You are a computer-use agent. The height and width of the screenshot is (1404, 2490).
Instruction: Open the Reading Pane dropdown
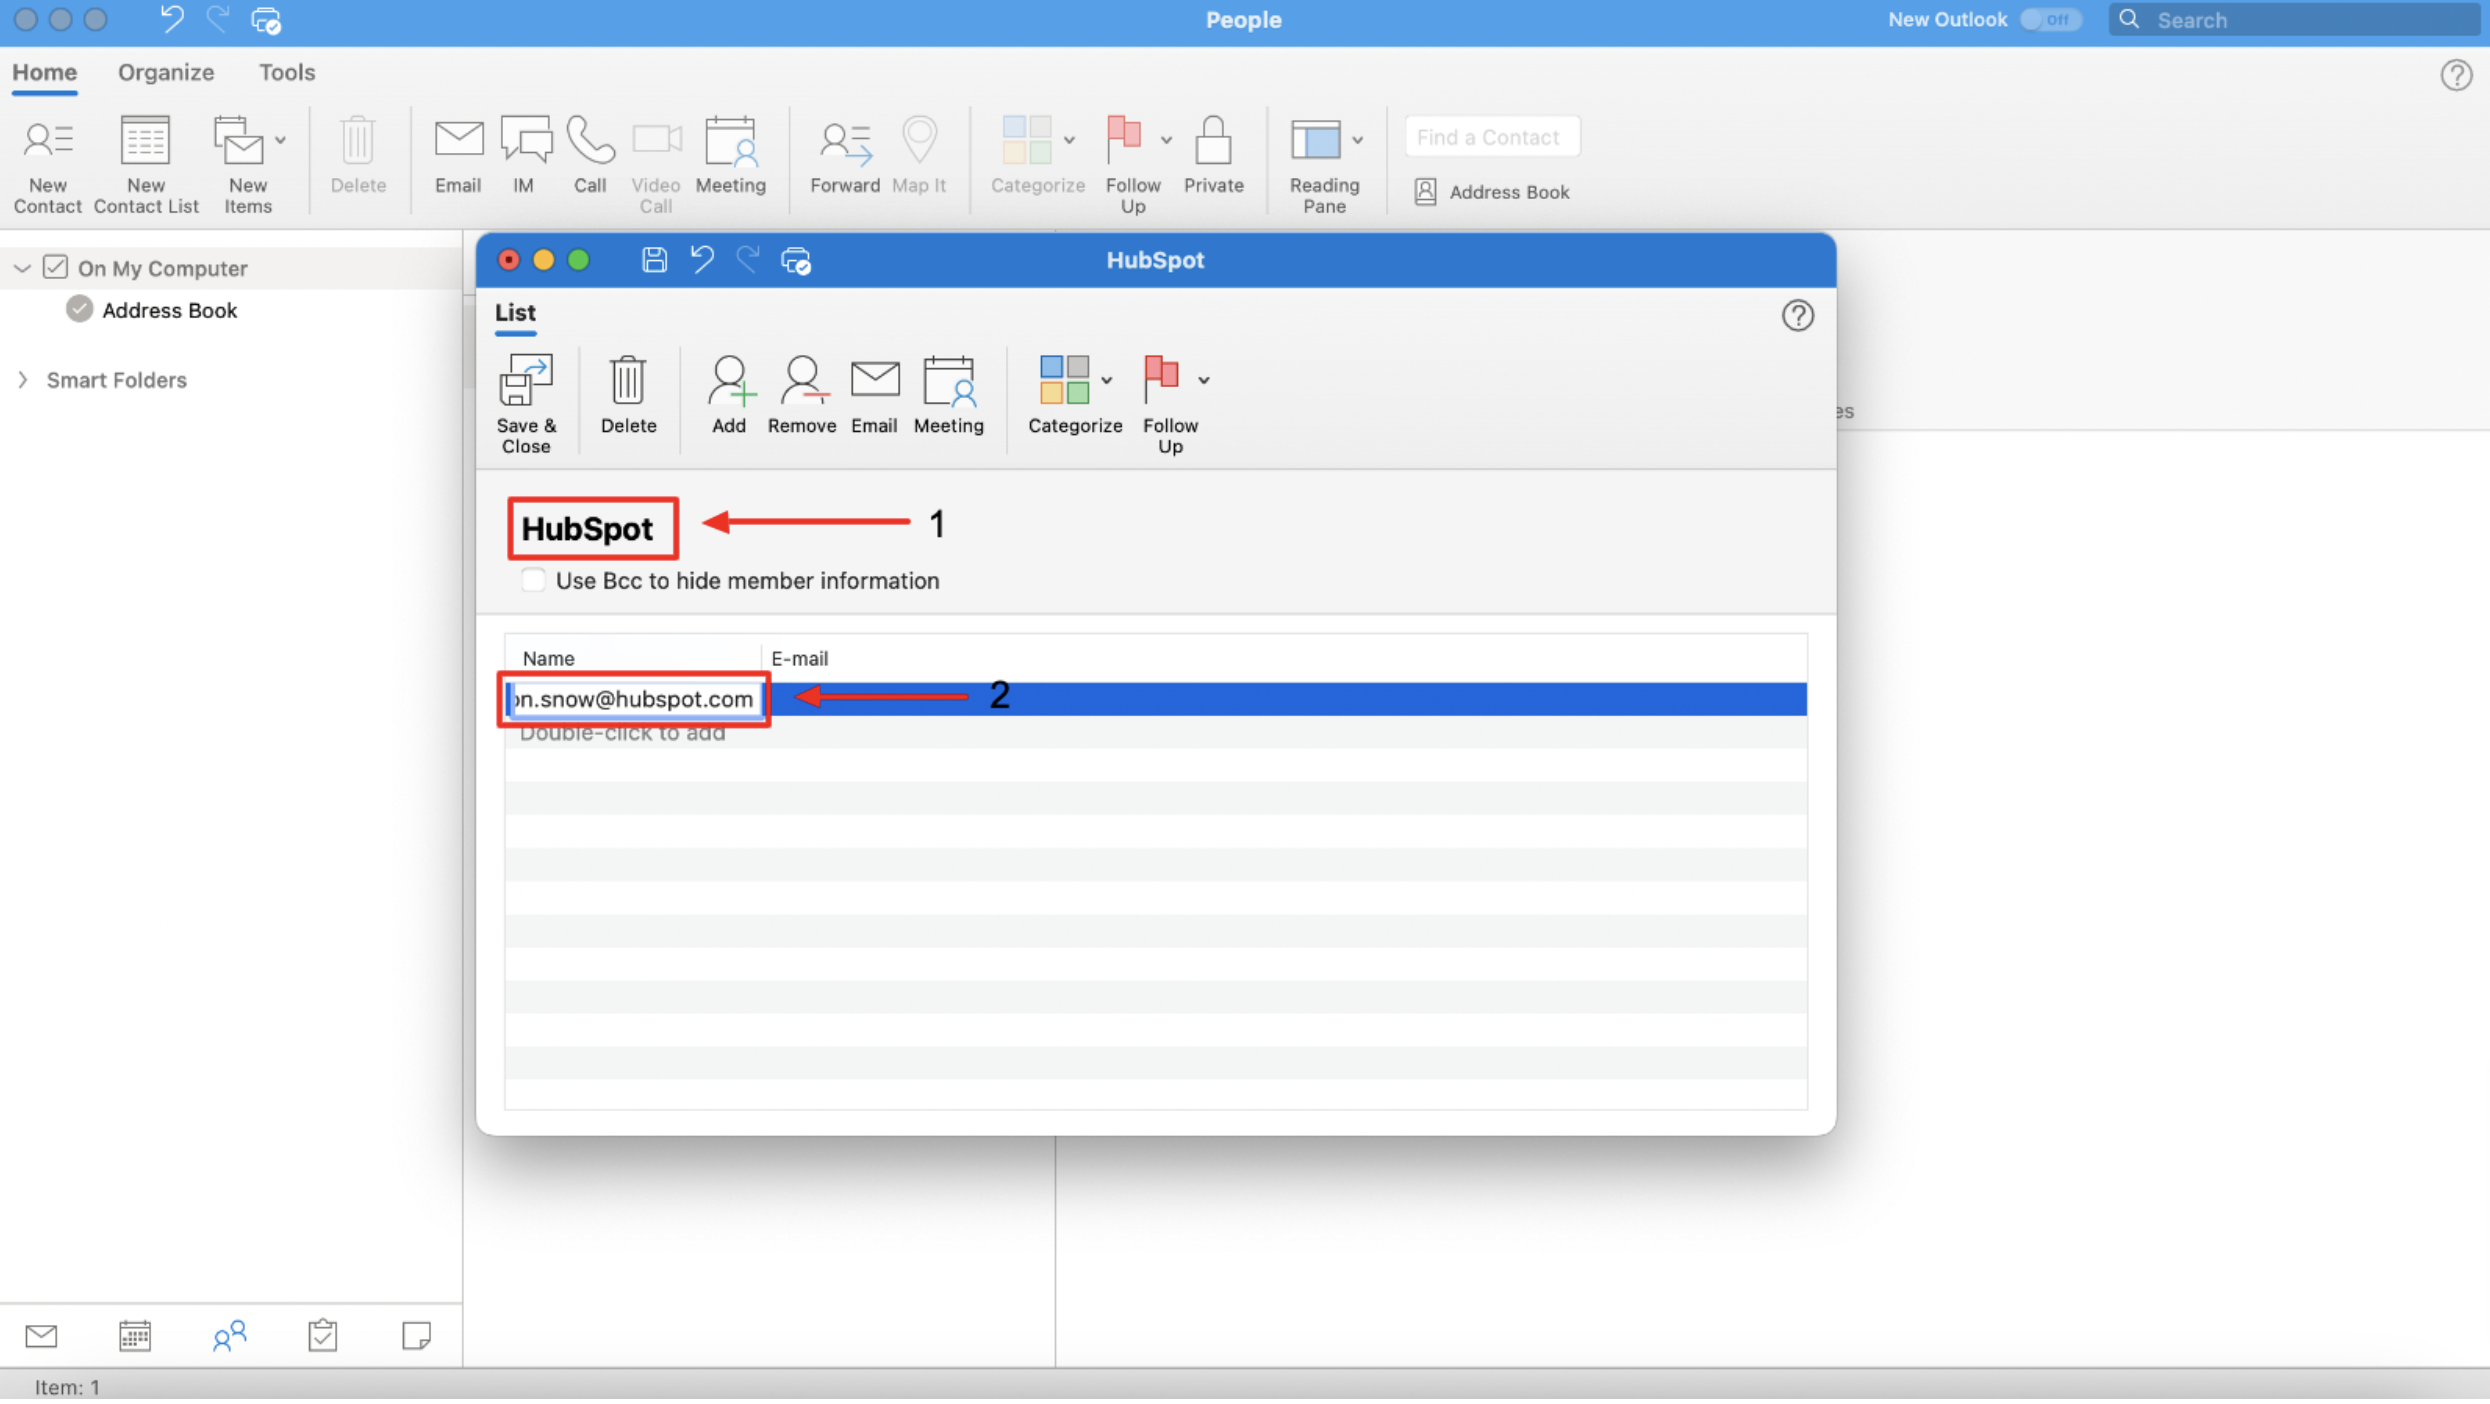tap(1357, 140)
